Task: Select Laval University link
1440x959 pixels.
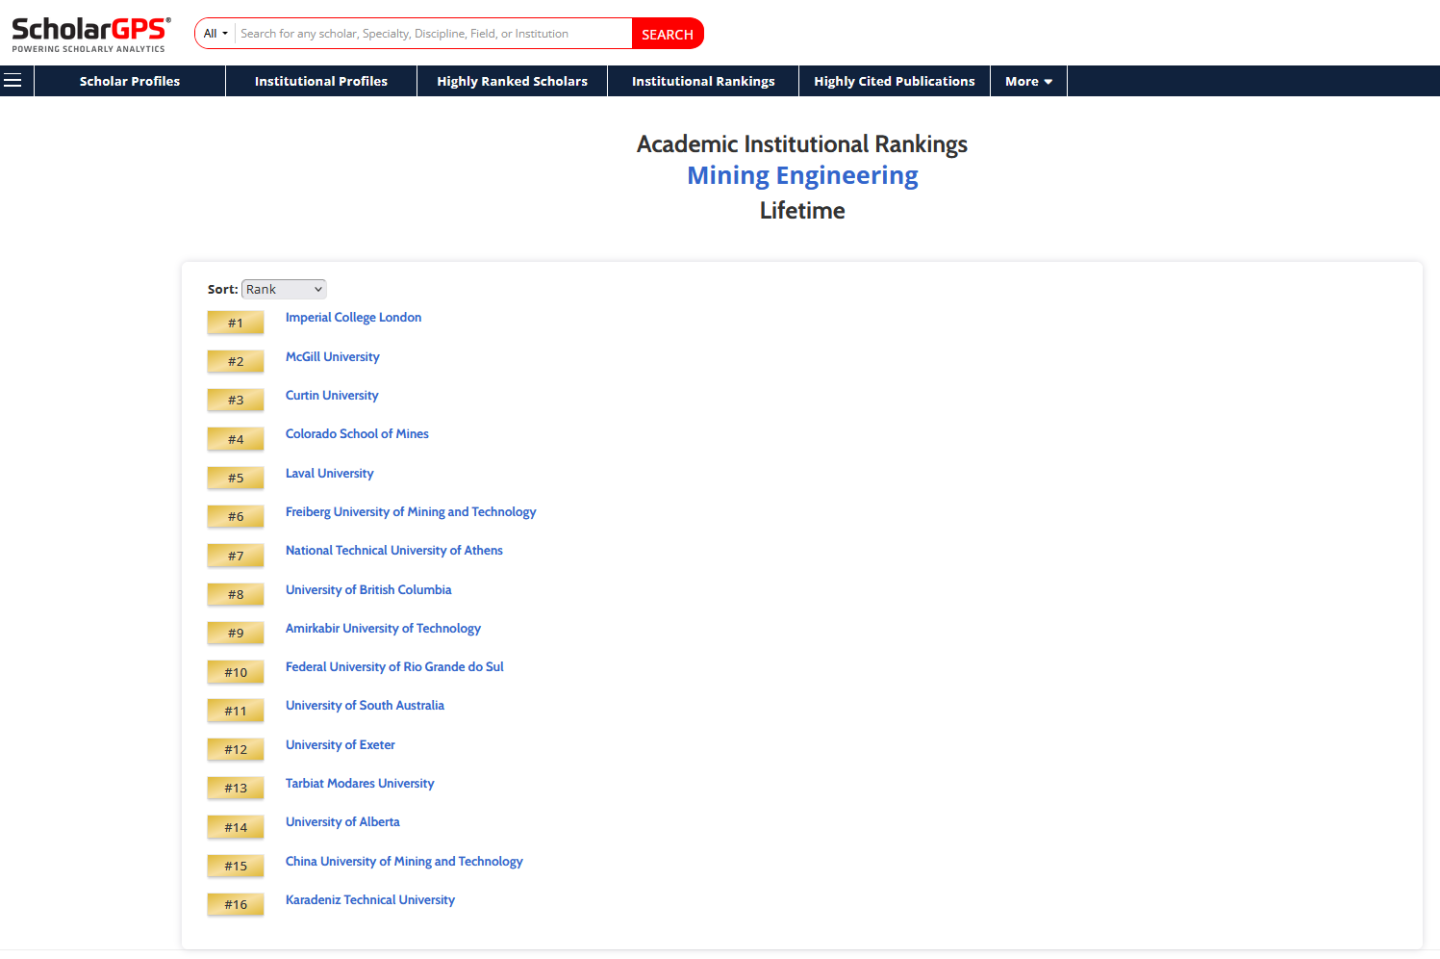Action: click(329, 473)
